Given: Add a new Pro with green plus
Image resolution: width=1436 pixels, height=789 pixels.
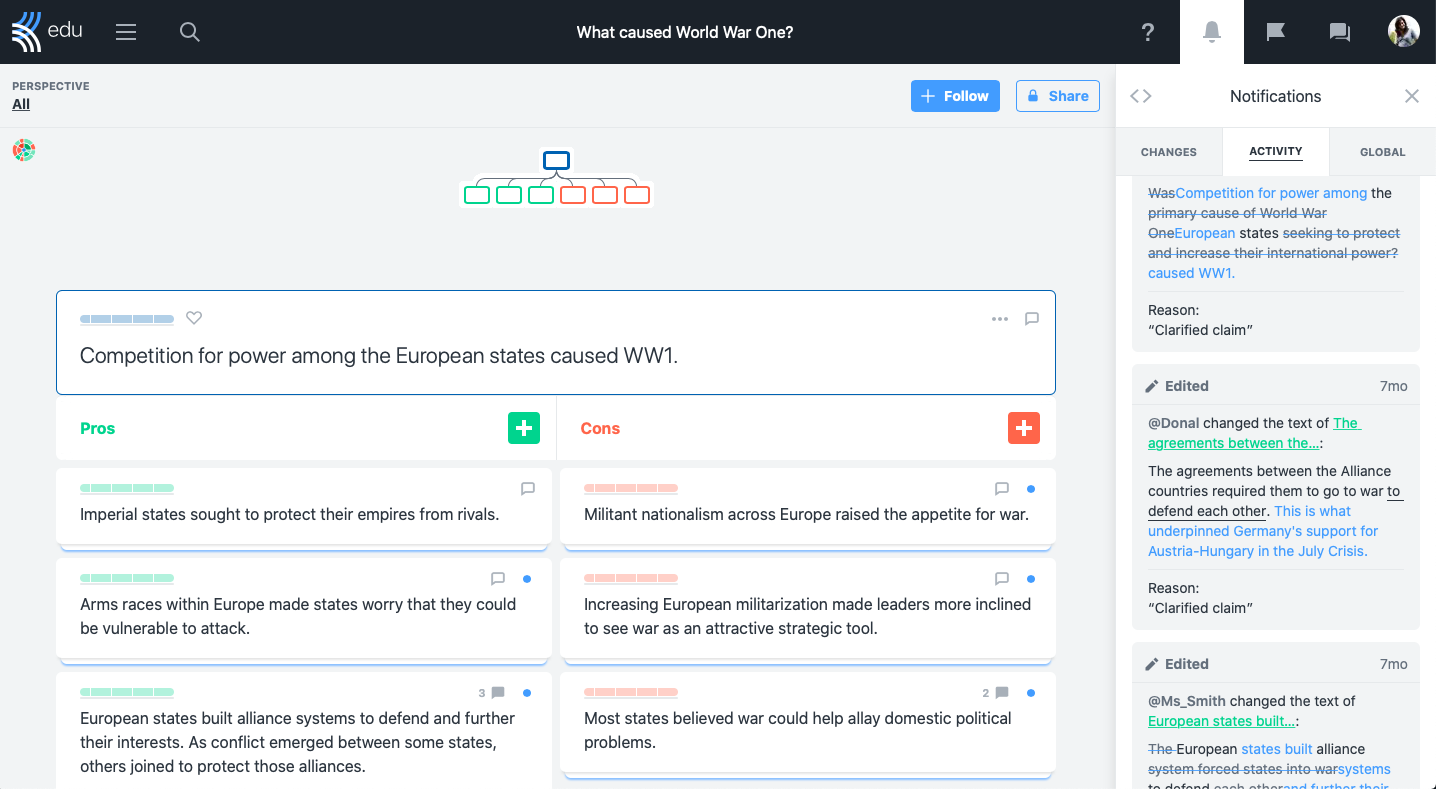Looking at the screenshot, I should [524, 428].
